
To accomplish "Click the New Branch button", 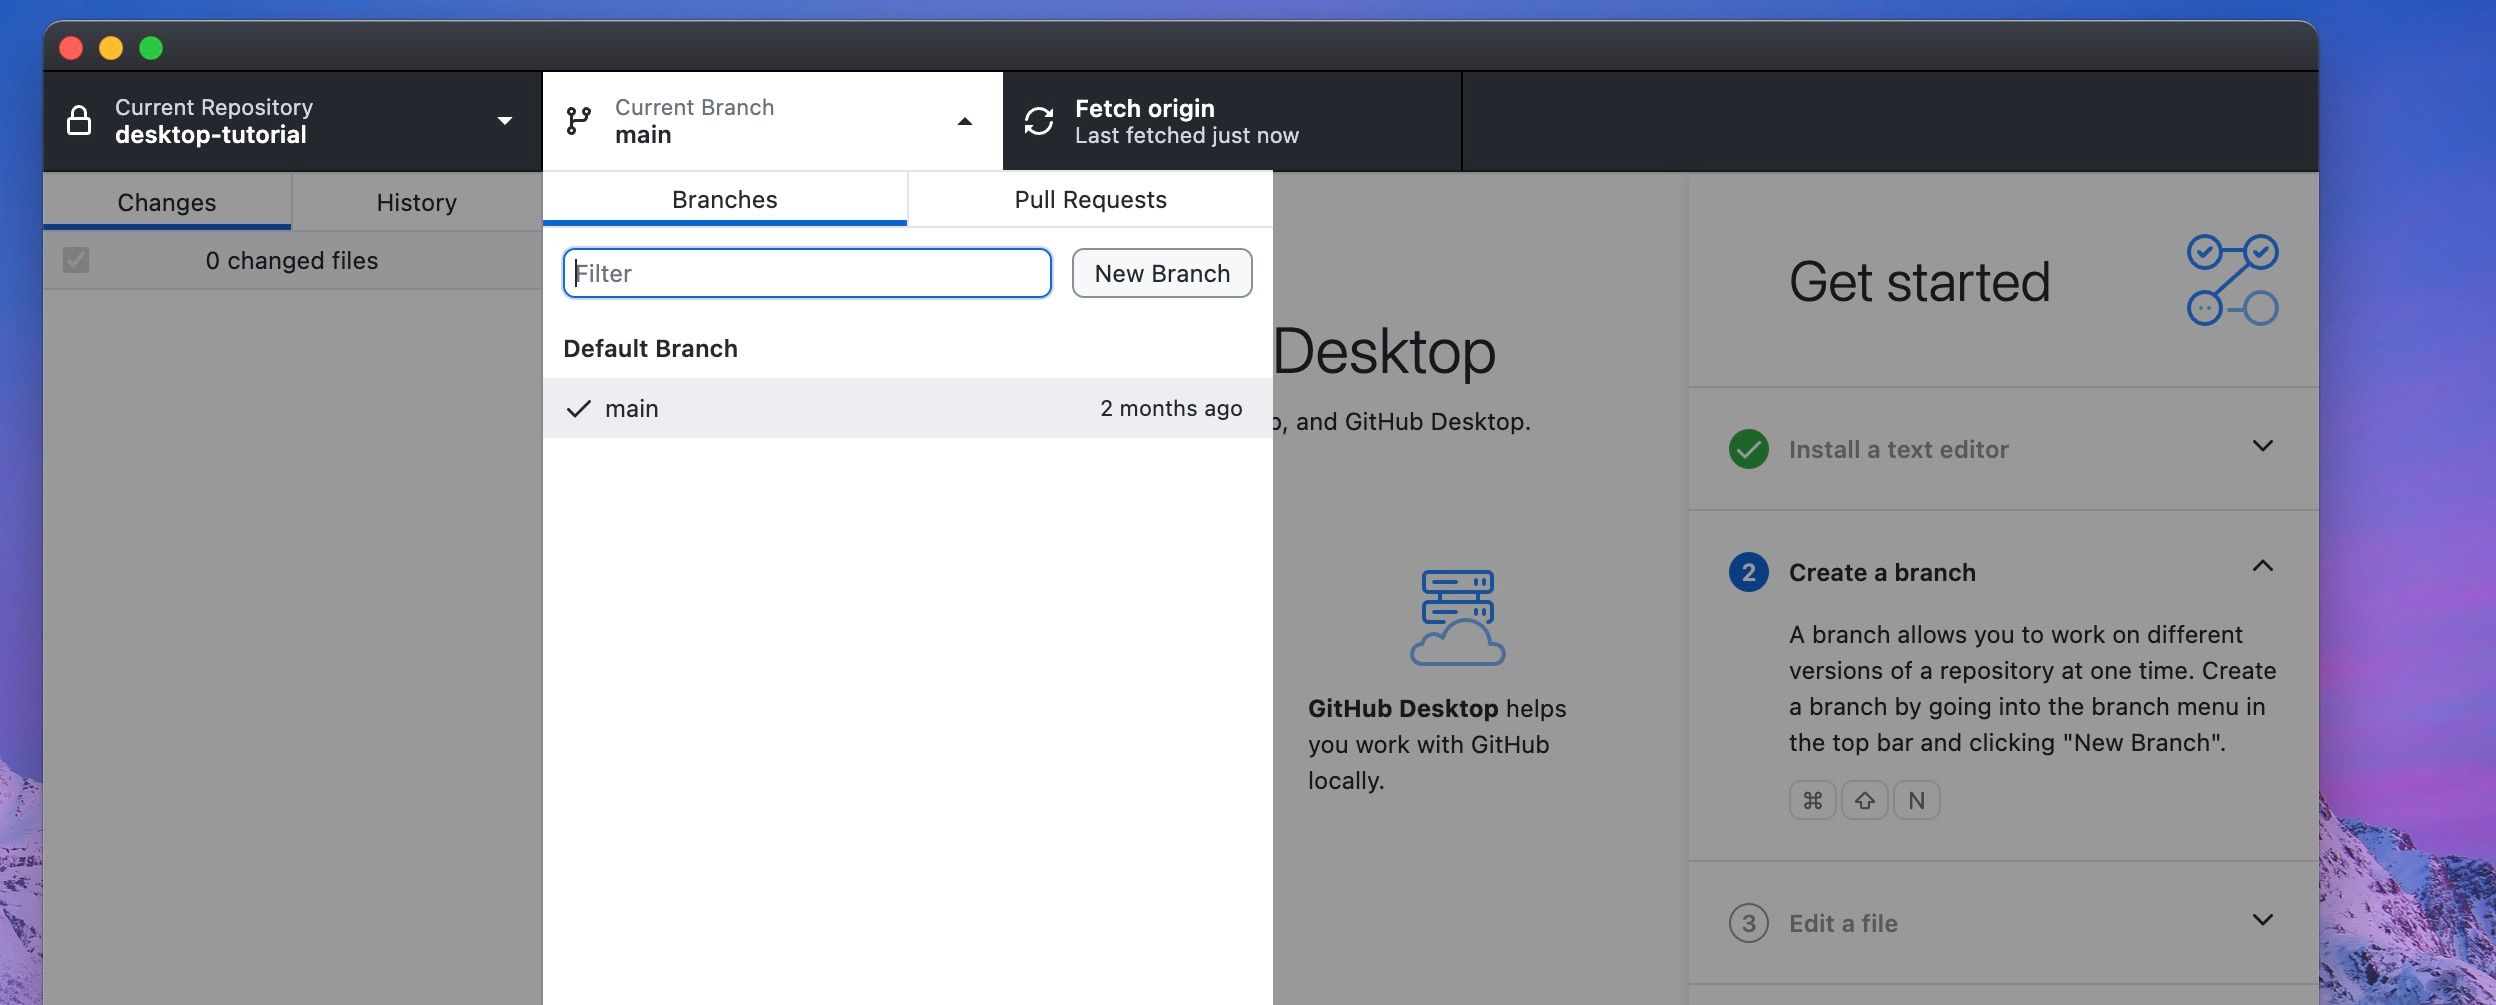I will [1161, 272].
